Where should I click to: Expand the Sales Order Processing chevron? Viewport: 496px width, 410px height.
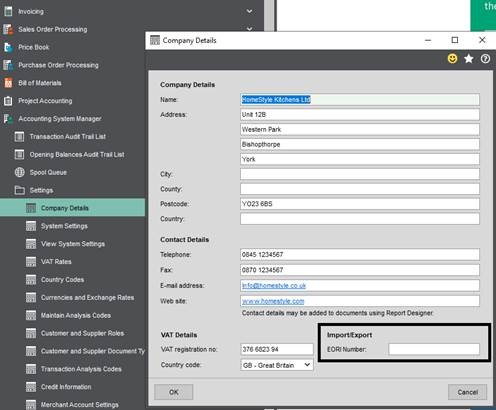[249, 29]
